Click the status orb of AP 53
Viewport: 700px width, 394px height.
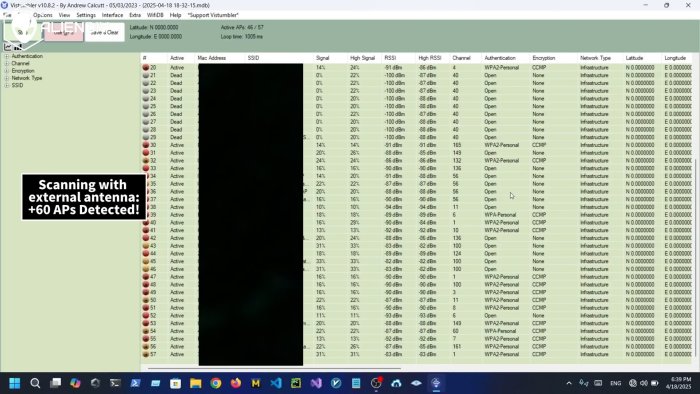(146, 323)
